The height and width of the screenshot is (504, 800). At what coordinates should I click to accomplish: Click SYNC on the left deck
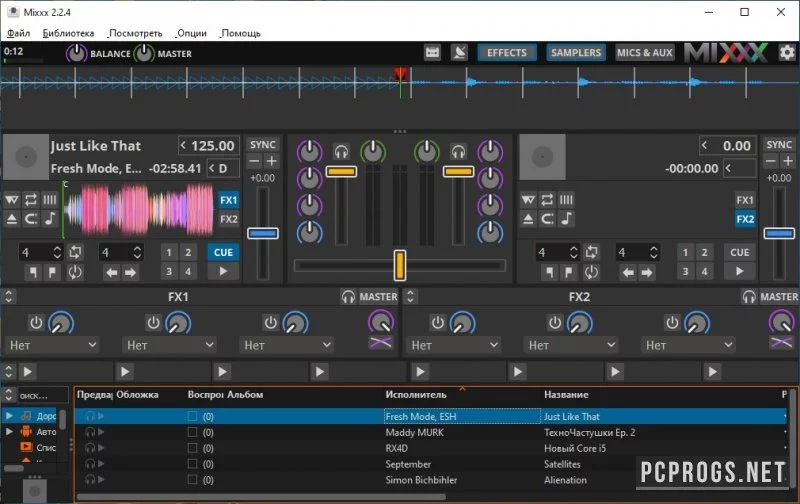click(x=263, y=145)
